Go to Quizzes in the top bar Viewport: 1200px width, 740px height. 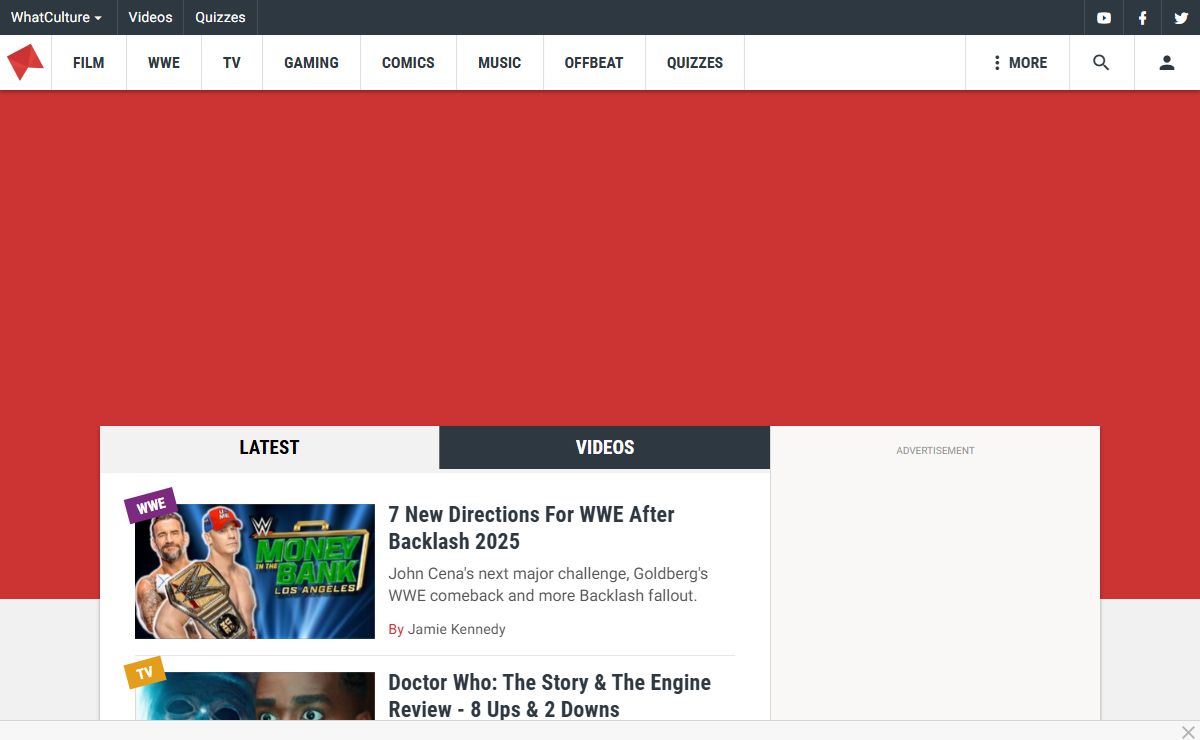(x=220, y=17)
